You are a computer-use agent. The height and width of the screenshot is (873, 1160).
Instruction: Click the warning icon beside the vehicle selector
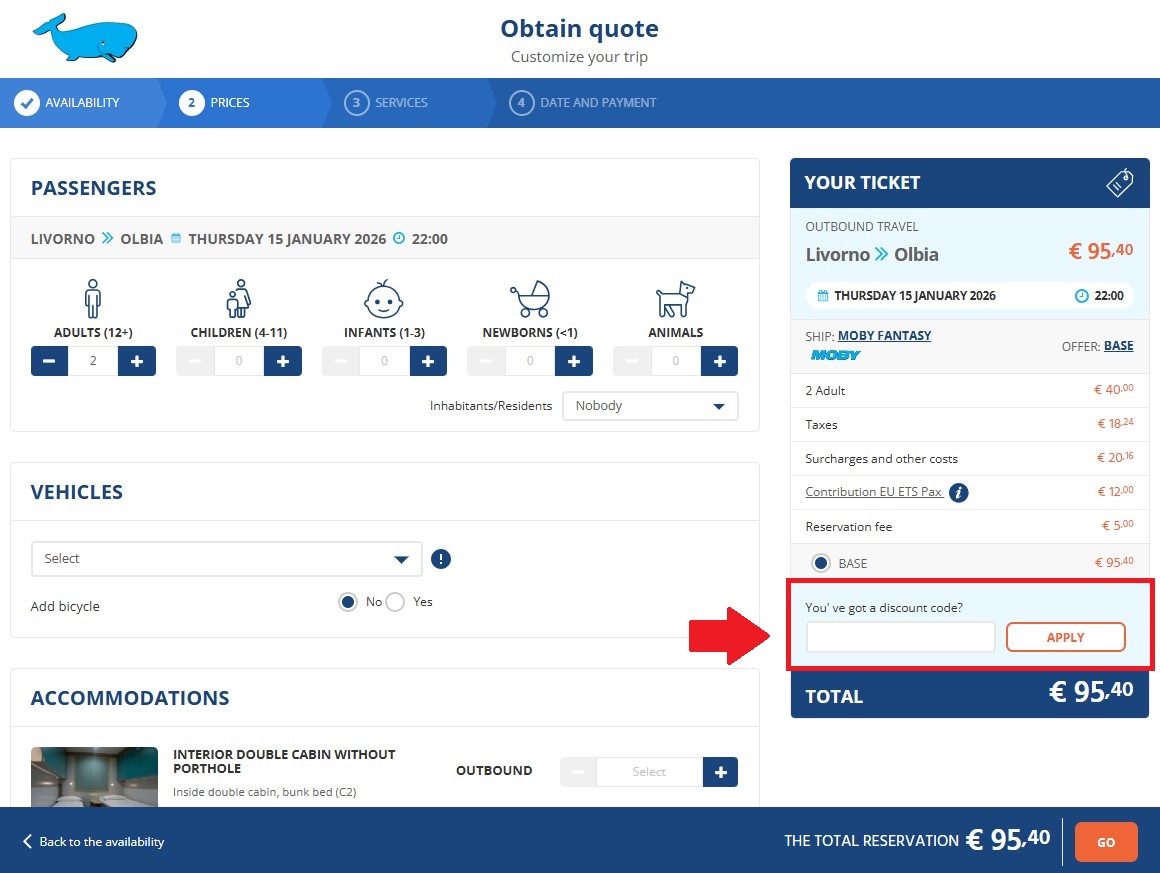pyautogui.click(x=441, y=559)
